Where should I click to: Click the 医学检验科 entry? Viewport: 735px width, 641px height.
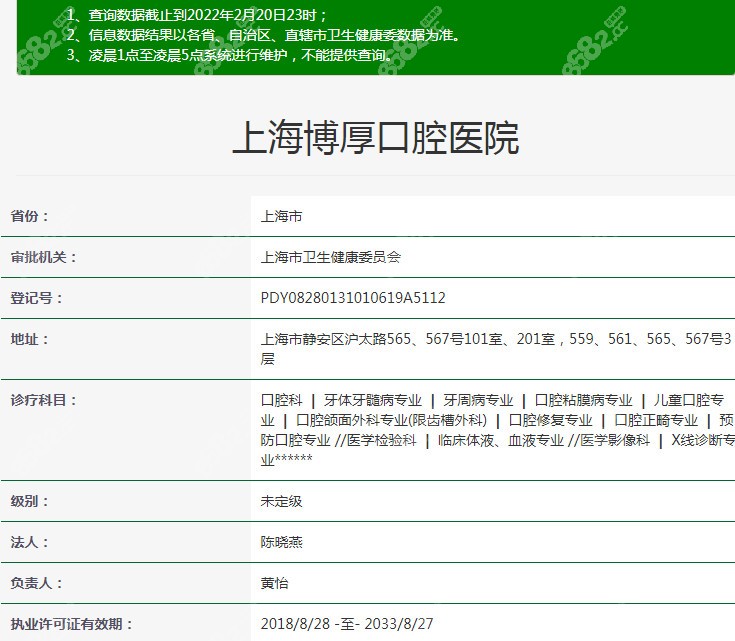tap(382, 440)
